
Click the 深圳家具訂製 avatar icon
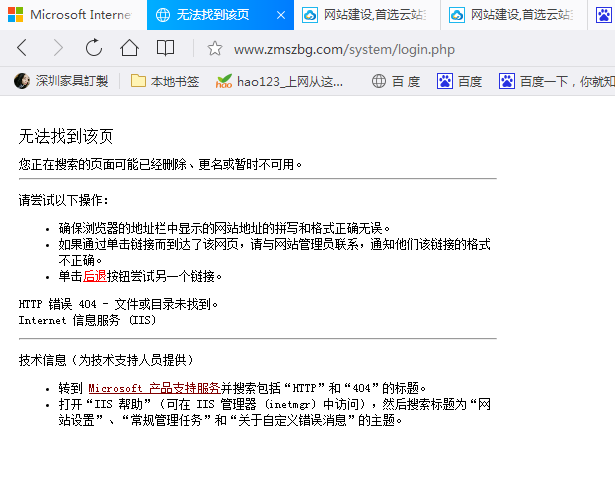point(22,81)
